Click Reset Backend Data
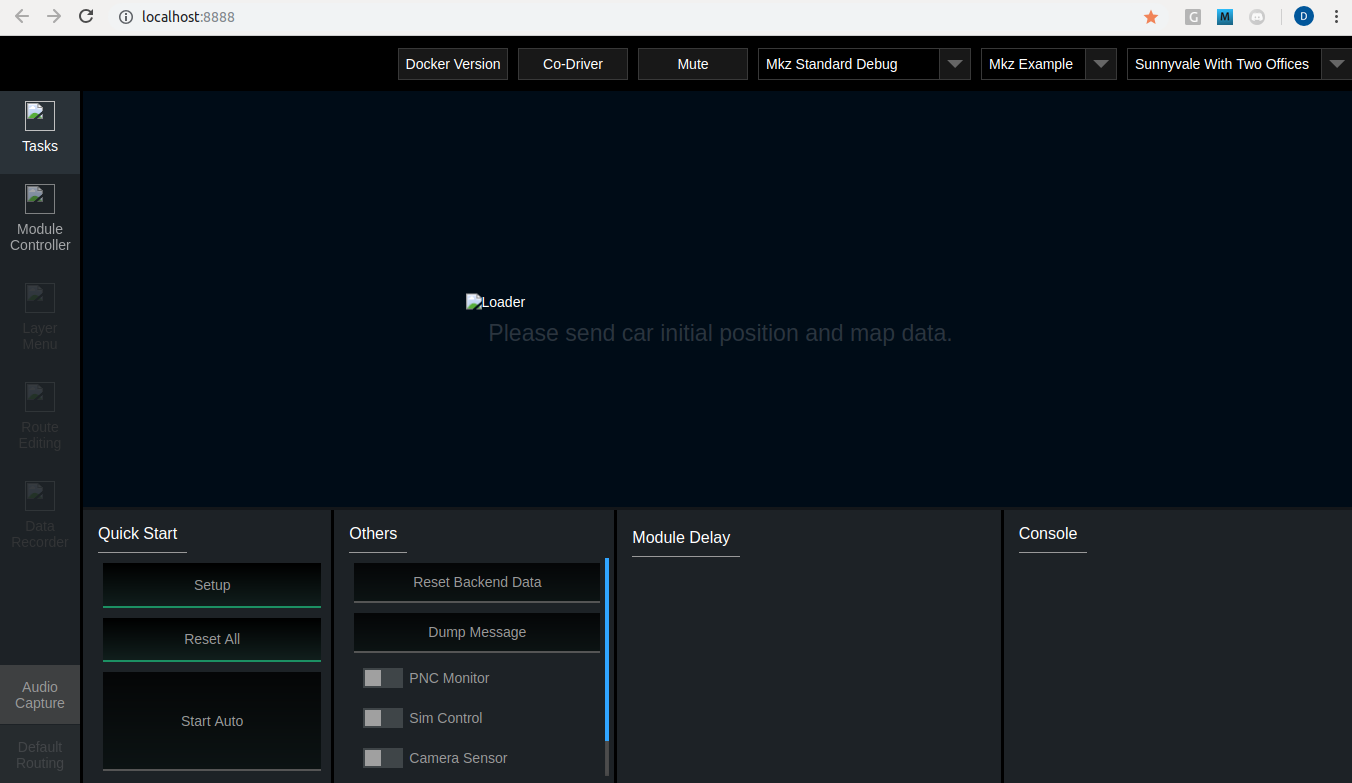1352x783 pixels. point(477,582)
